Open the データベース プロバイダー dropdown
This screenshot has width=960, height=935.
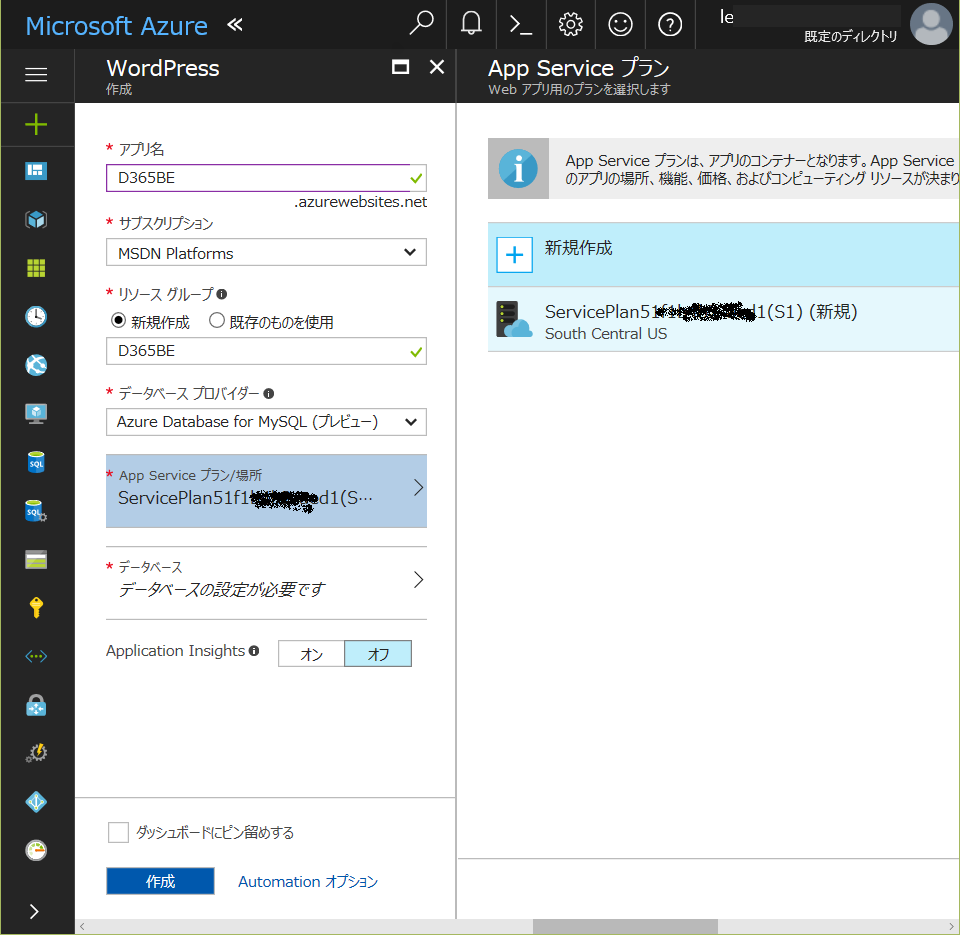[266, 422]
